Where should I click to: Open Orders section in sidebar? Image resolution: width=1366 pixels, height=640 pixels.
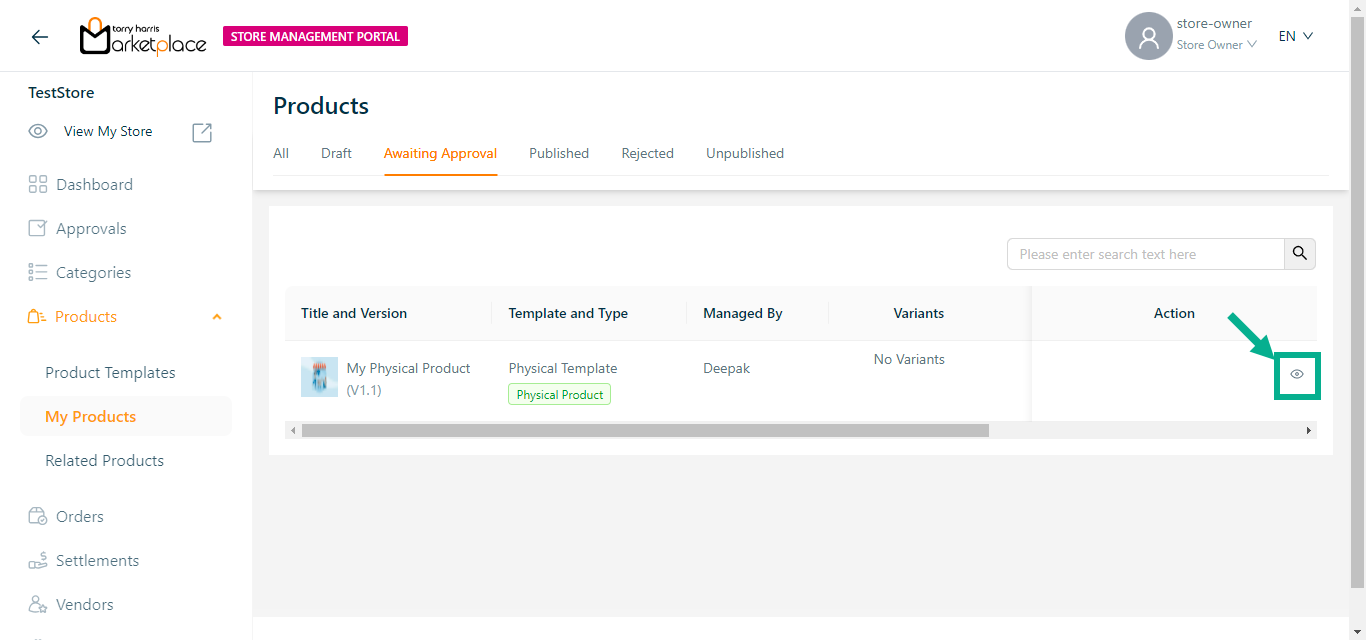79,517
